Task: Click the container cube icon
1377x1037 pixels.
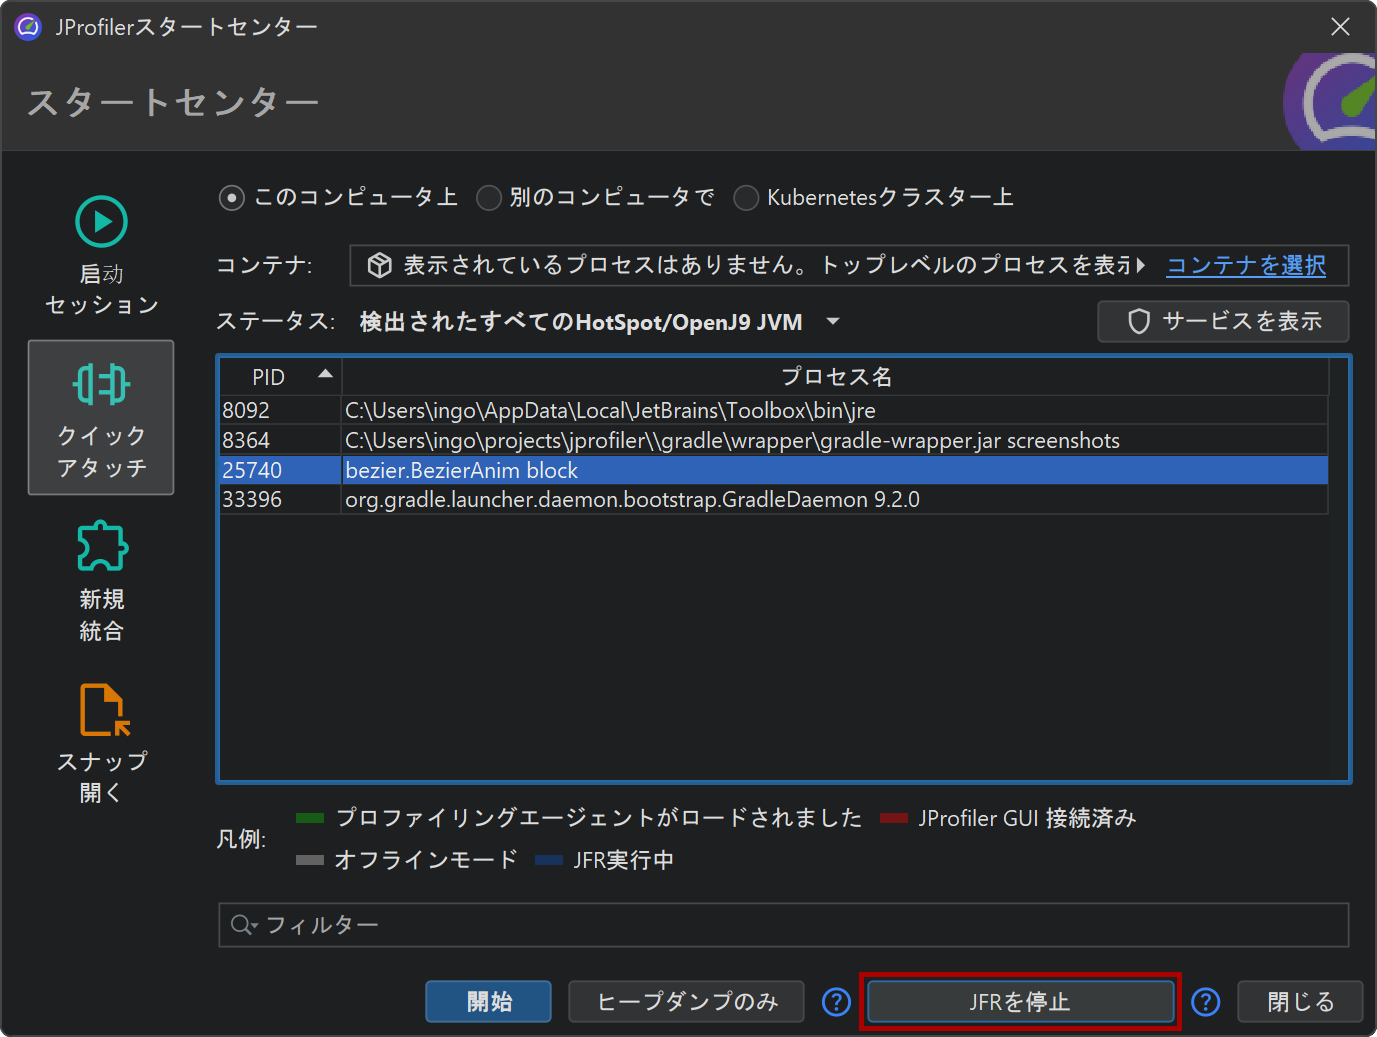Action: coord(379,265)
